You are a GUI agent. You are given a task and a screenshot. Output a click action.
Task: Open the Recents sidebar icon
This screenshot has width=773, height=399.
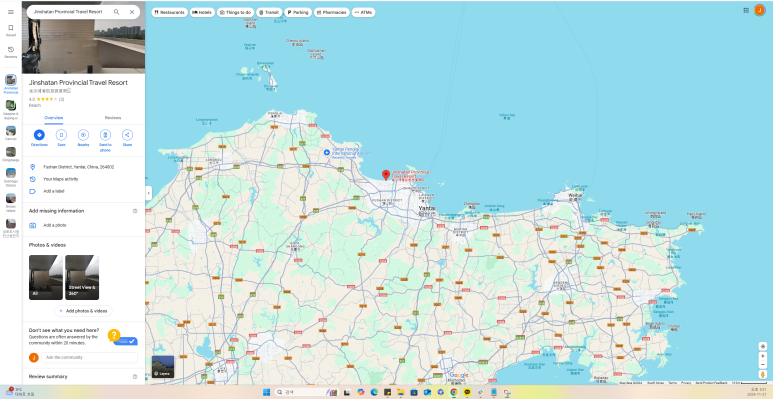click(x=11, y=52)
